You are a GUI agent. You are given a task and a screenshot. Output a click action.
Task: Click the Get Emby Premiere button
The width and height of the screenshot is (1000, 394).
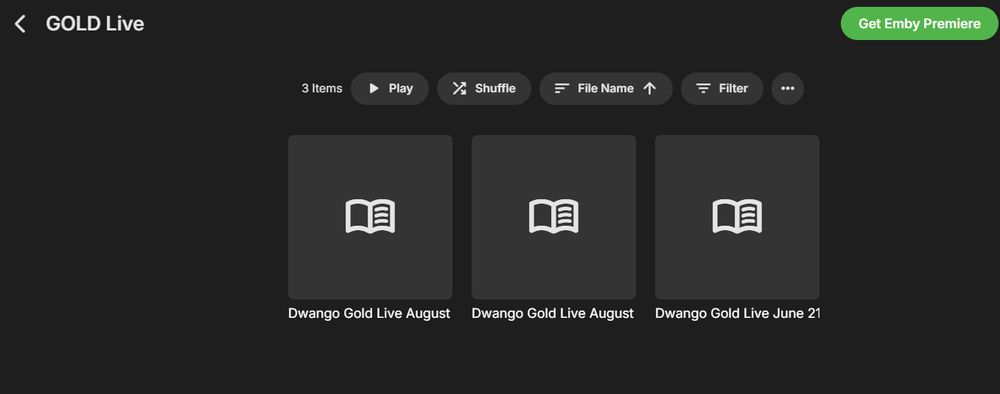tap(919, 24)
